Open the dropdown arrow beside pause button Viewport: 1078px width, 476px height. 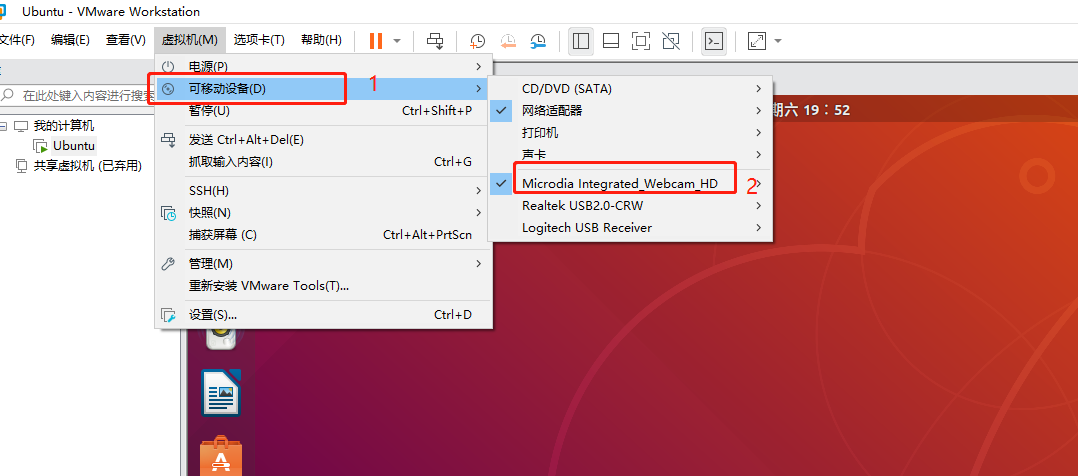pyautogui.click(x=397, y=41)
